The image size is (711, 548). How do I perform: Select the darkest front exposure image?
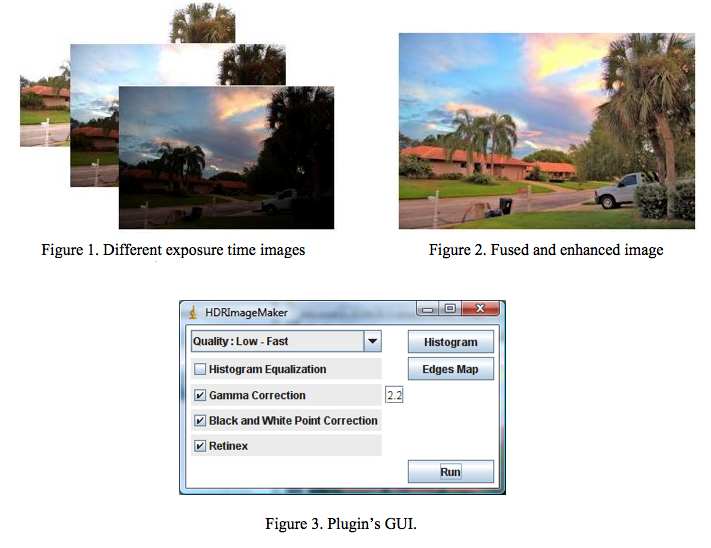(x=226, y=158)
